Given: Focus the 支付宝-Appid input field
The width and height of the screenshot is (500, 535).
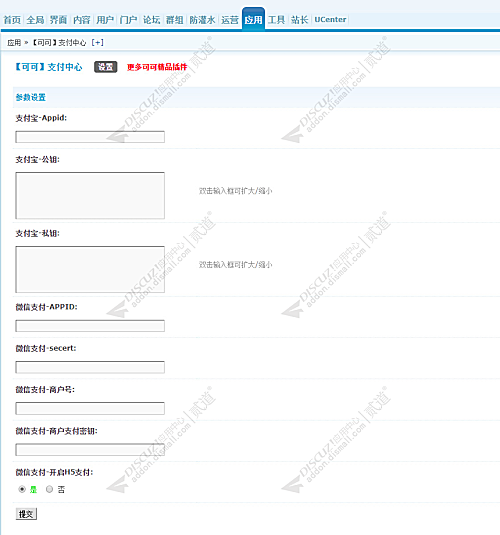Looking at the screenshot, I should (90, 137).
